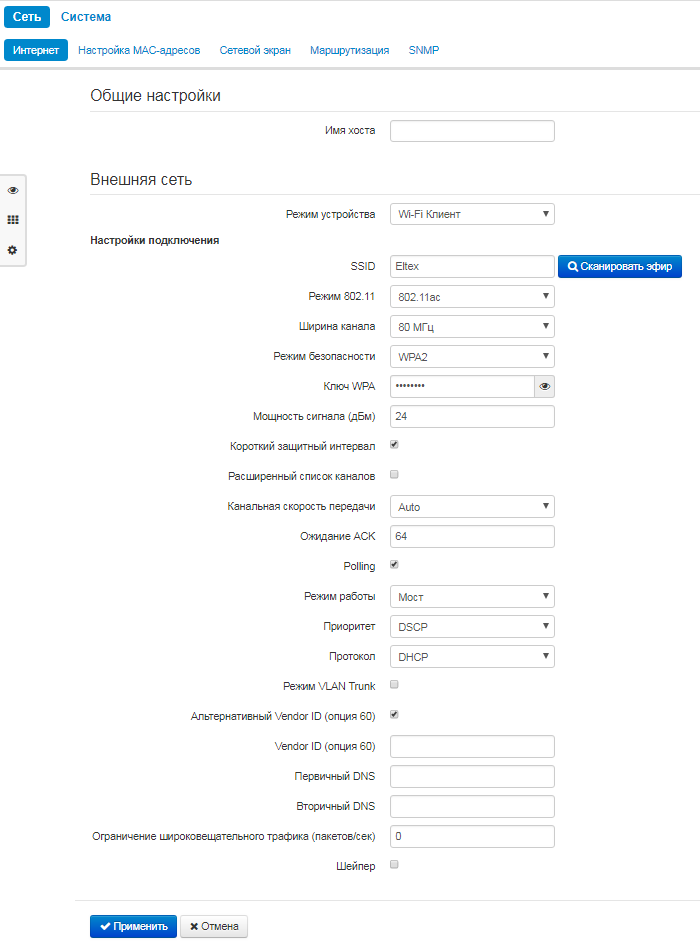
Task: Click the Сканировать эфир button
Action: pyautogui.click(x=620, y=266)
